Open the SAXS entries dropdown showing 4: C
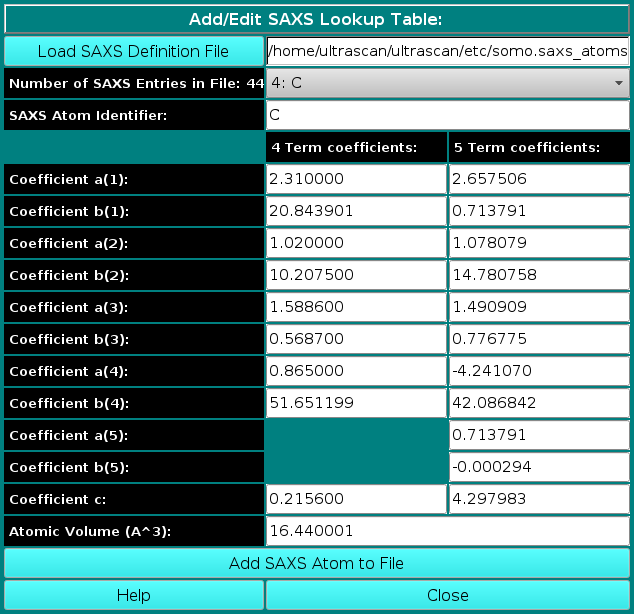Viewport: 634px width, 614px height. pos(447,84)
